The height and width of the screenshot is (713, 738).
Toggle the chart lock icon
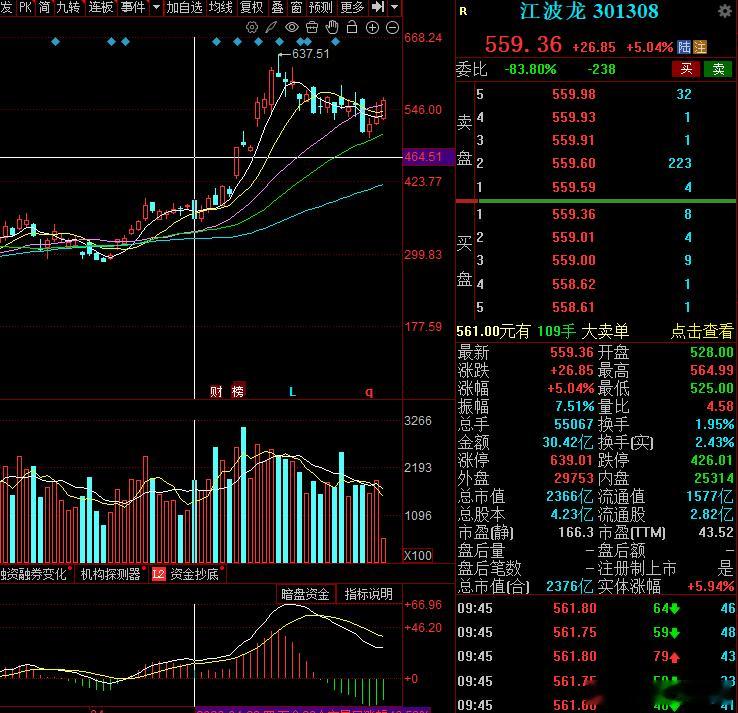(352, 27)
